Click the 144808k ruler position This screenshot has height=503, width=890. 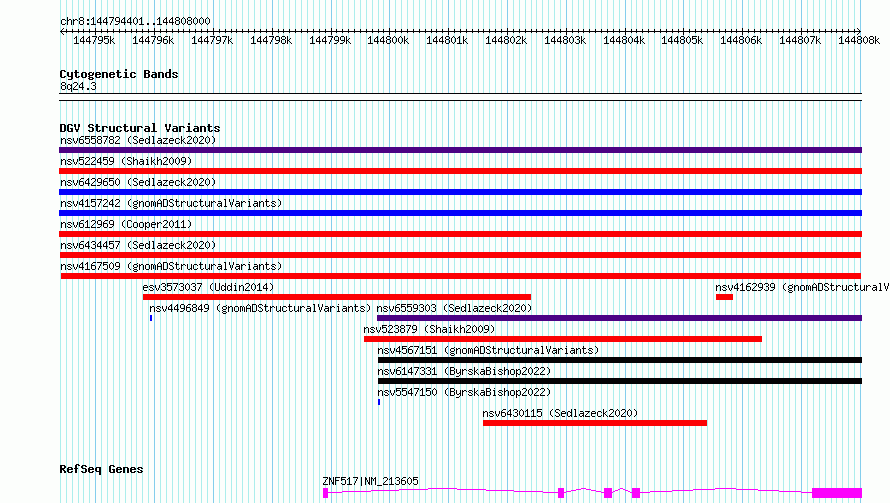pos(859,40)
